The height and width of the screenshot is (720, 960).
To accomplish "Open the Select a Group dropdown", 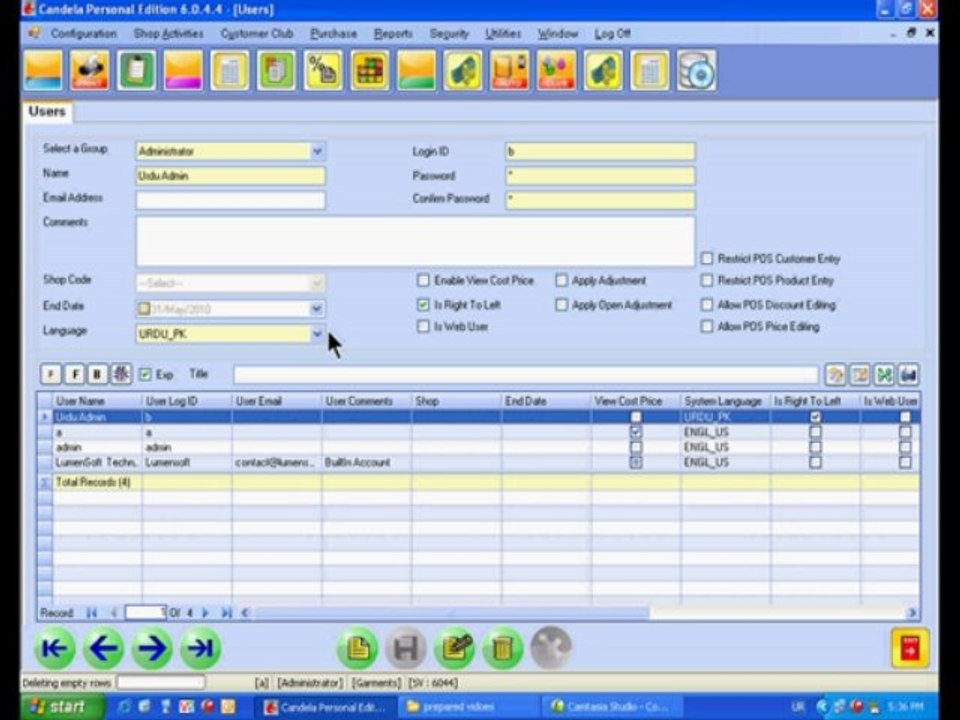I will pos(317,151).
